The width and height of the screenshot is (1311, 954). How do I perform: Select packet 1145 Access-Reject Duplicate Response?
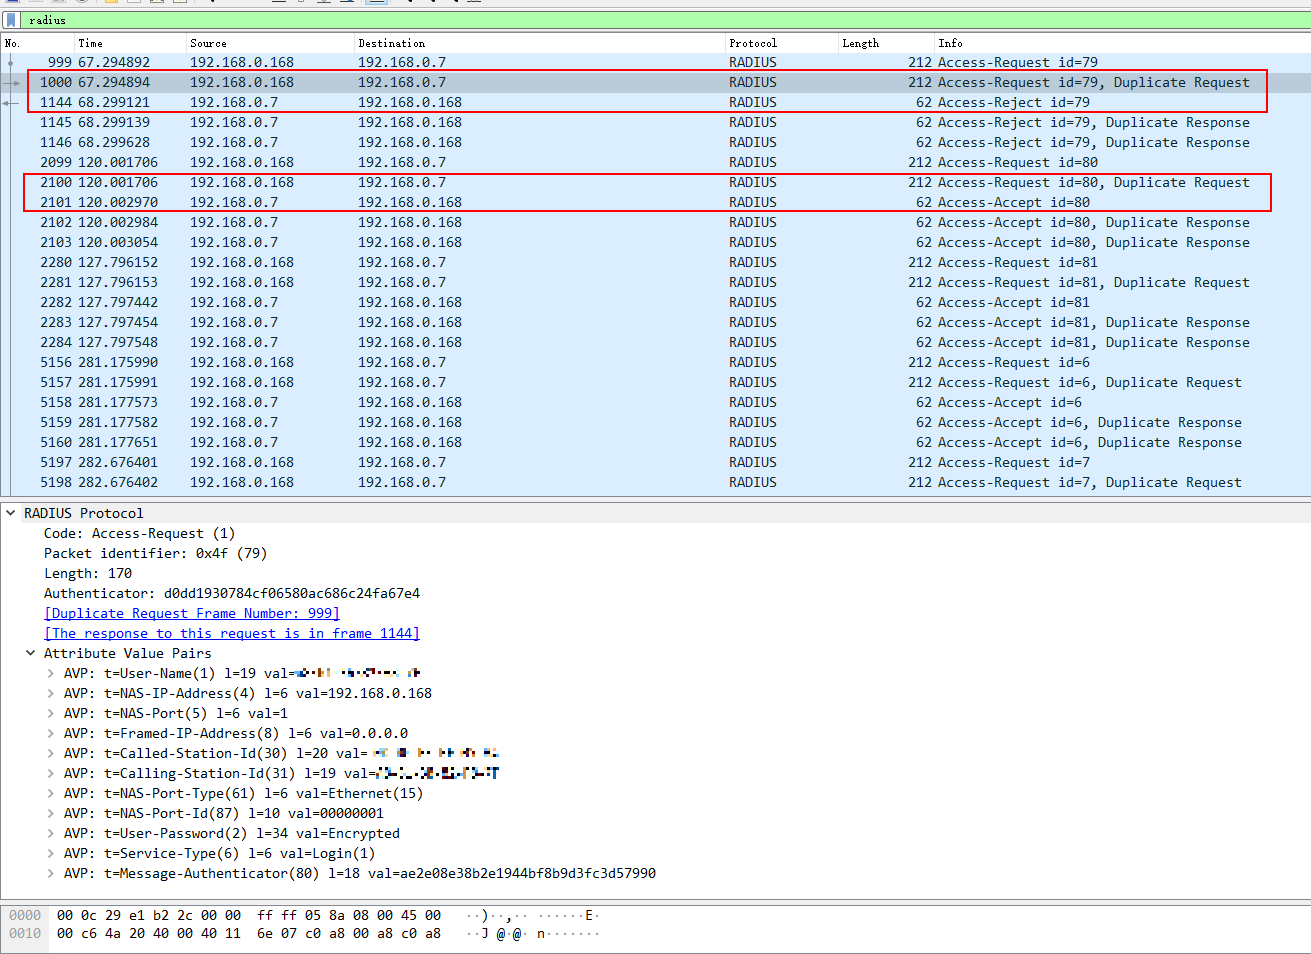pyautogui.click(x=655, y=122)
